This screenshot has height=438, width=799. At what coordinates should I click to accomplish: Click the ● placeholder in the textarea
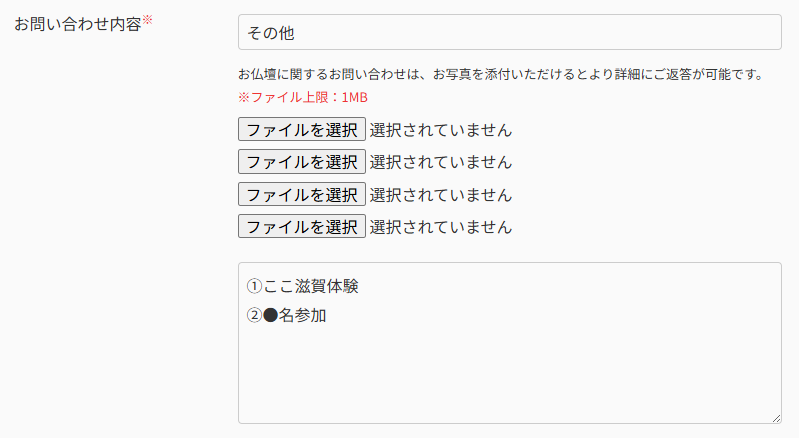270,317
